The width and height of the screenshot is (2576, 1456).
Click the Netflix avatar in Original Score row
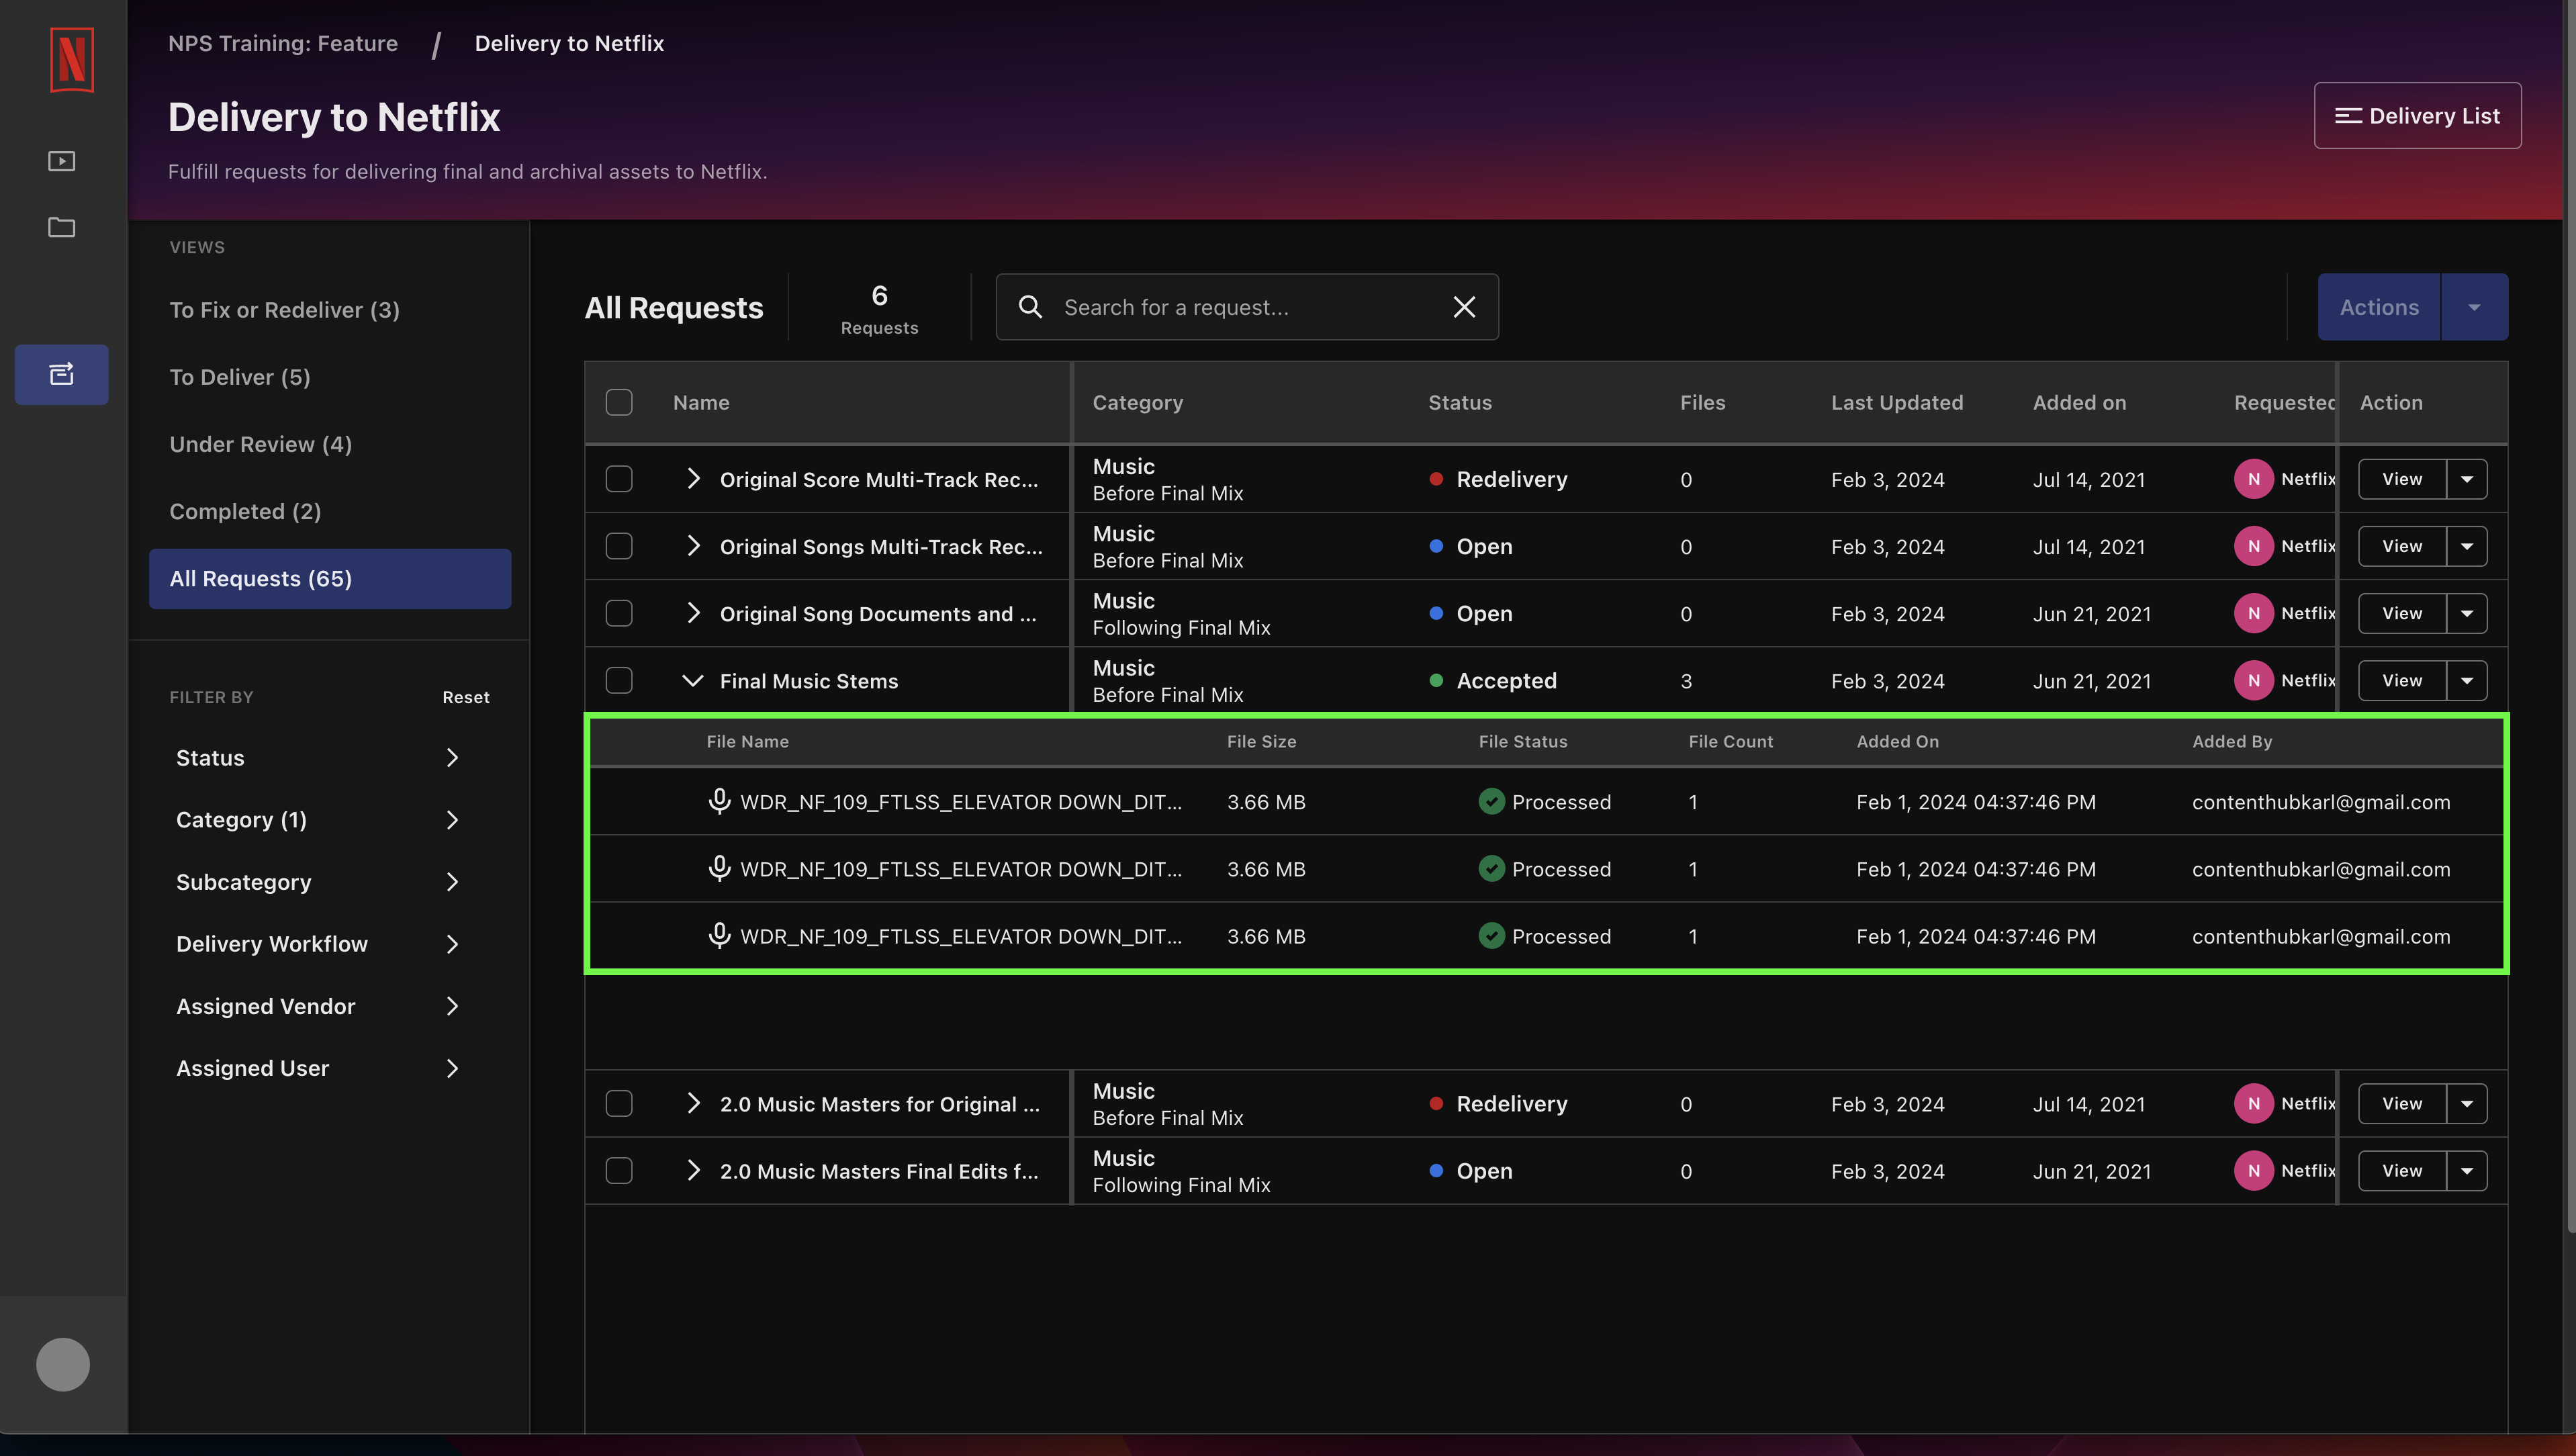click(x=2254, y=479)
